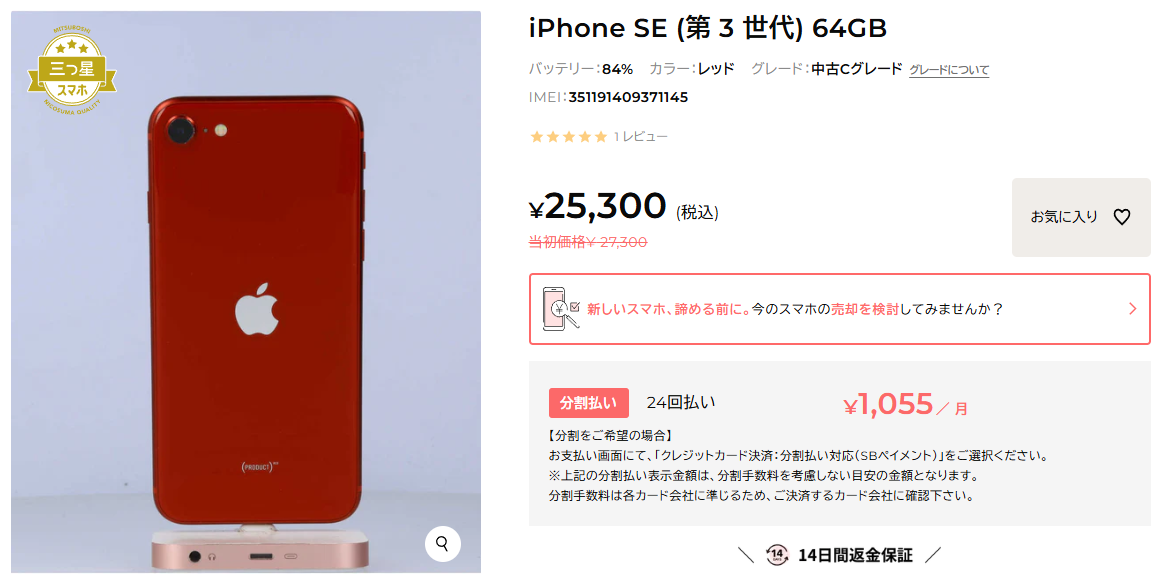Screen dimensions: 1170x582
Task: Click the product title iPhone SE 64GB
Action: [708, 29]
